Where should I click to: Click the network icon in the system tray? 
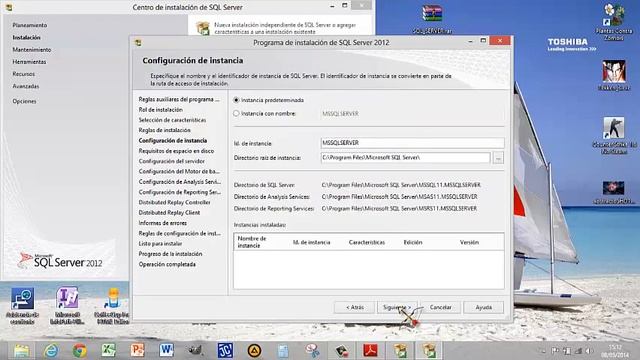(x=578, y=351)
